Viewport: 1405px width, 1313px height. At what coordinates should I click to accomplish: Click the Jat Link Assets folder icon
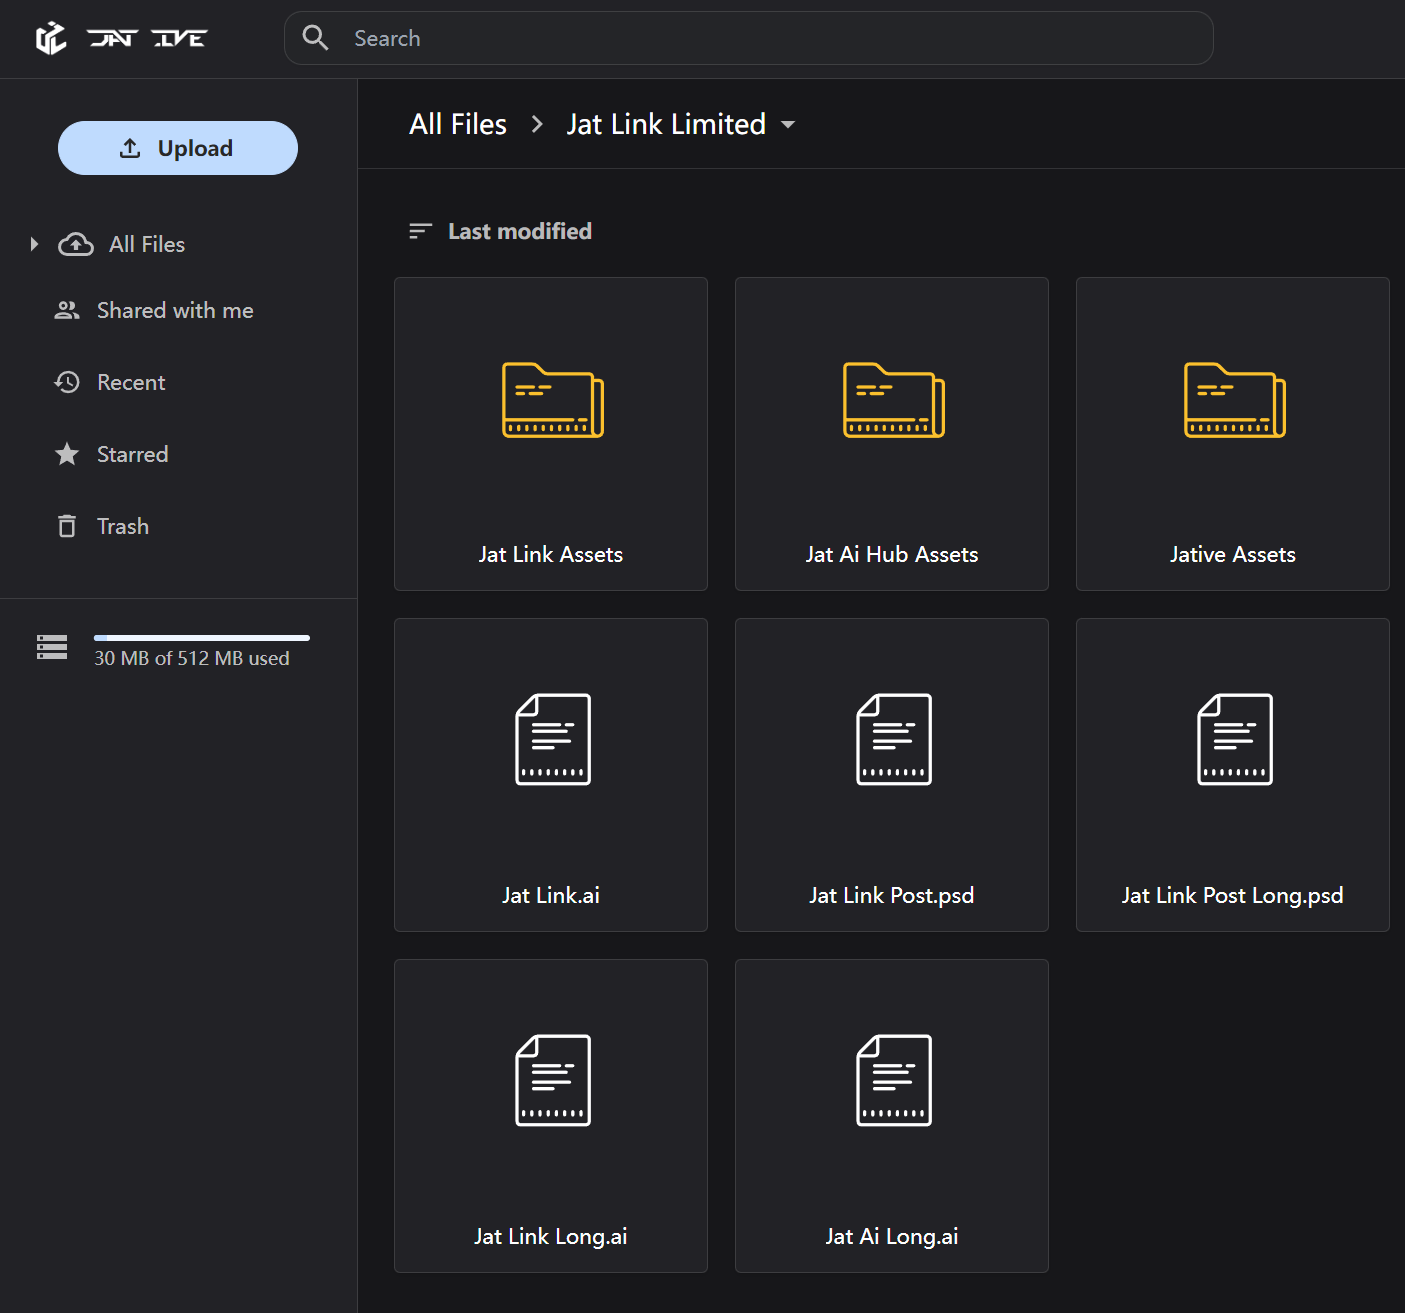[x=553, y=400]
